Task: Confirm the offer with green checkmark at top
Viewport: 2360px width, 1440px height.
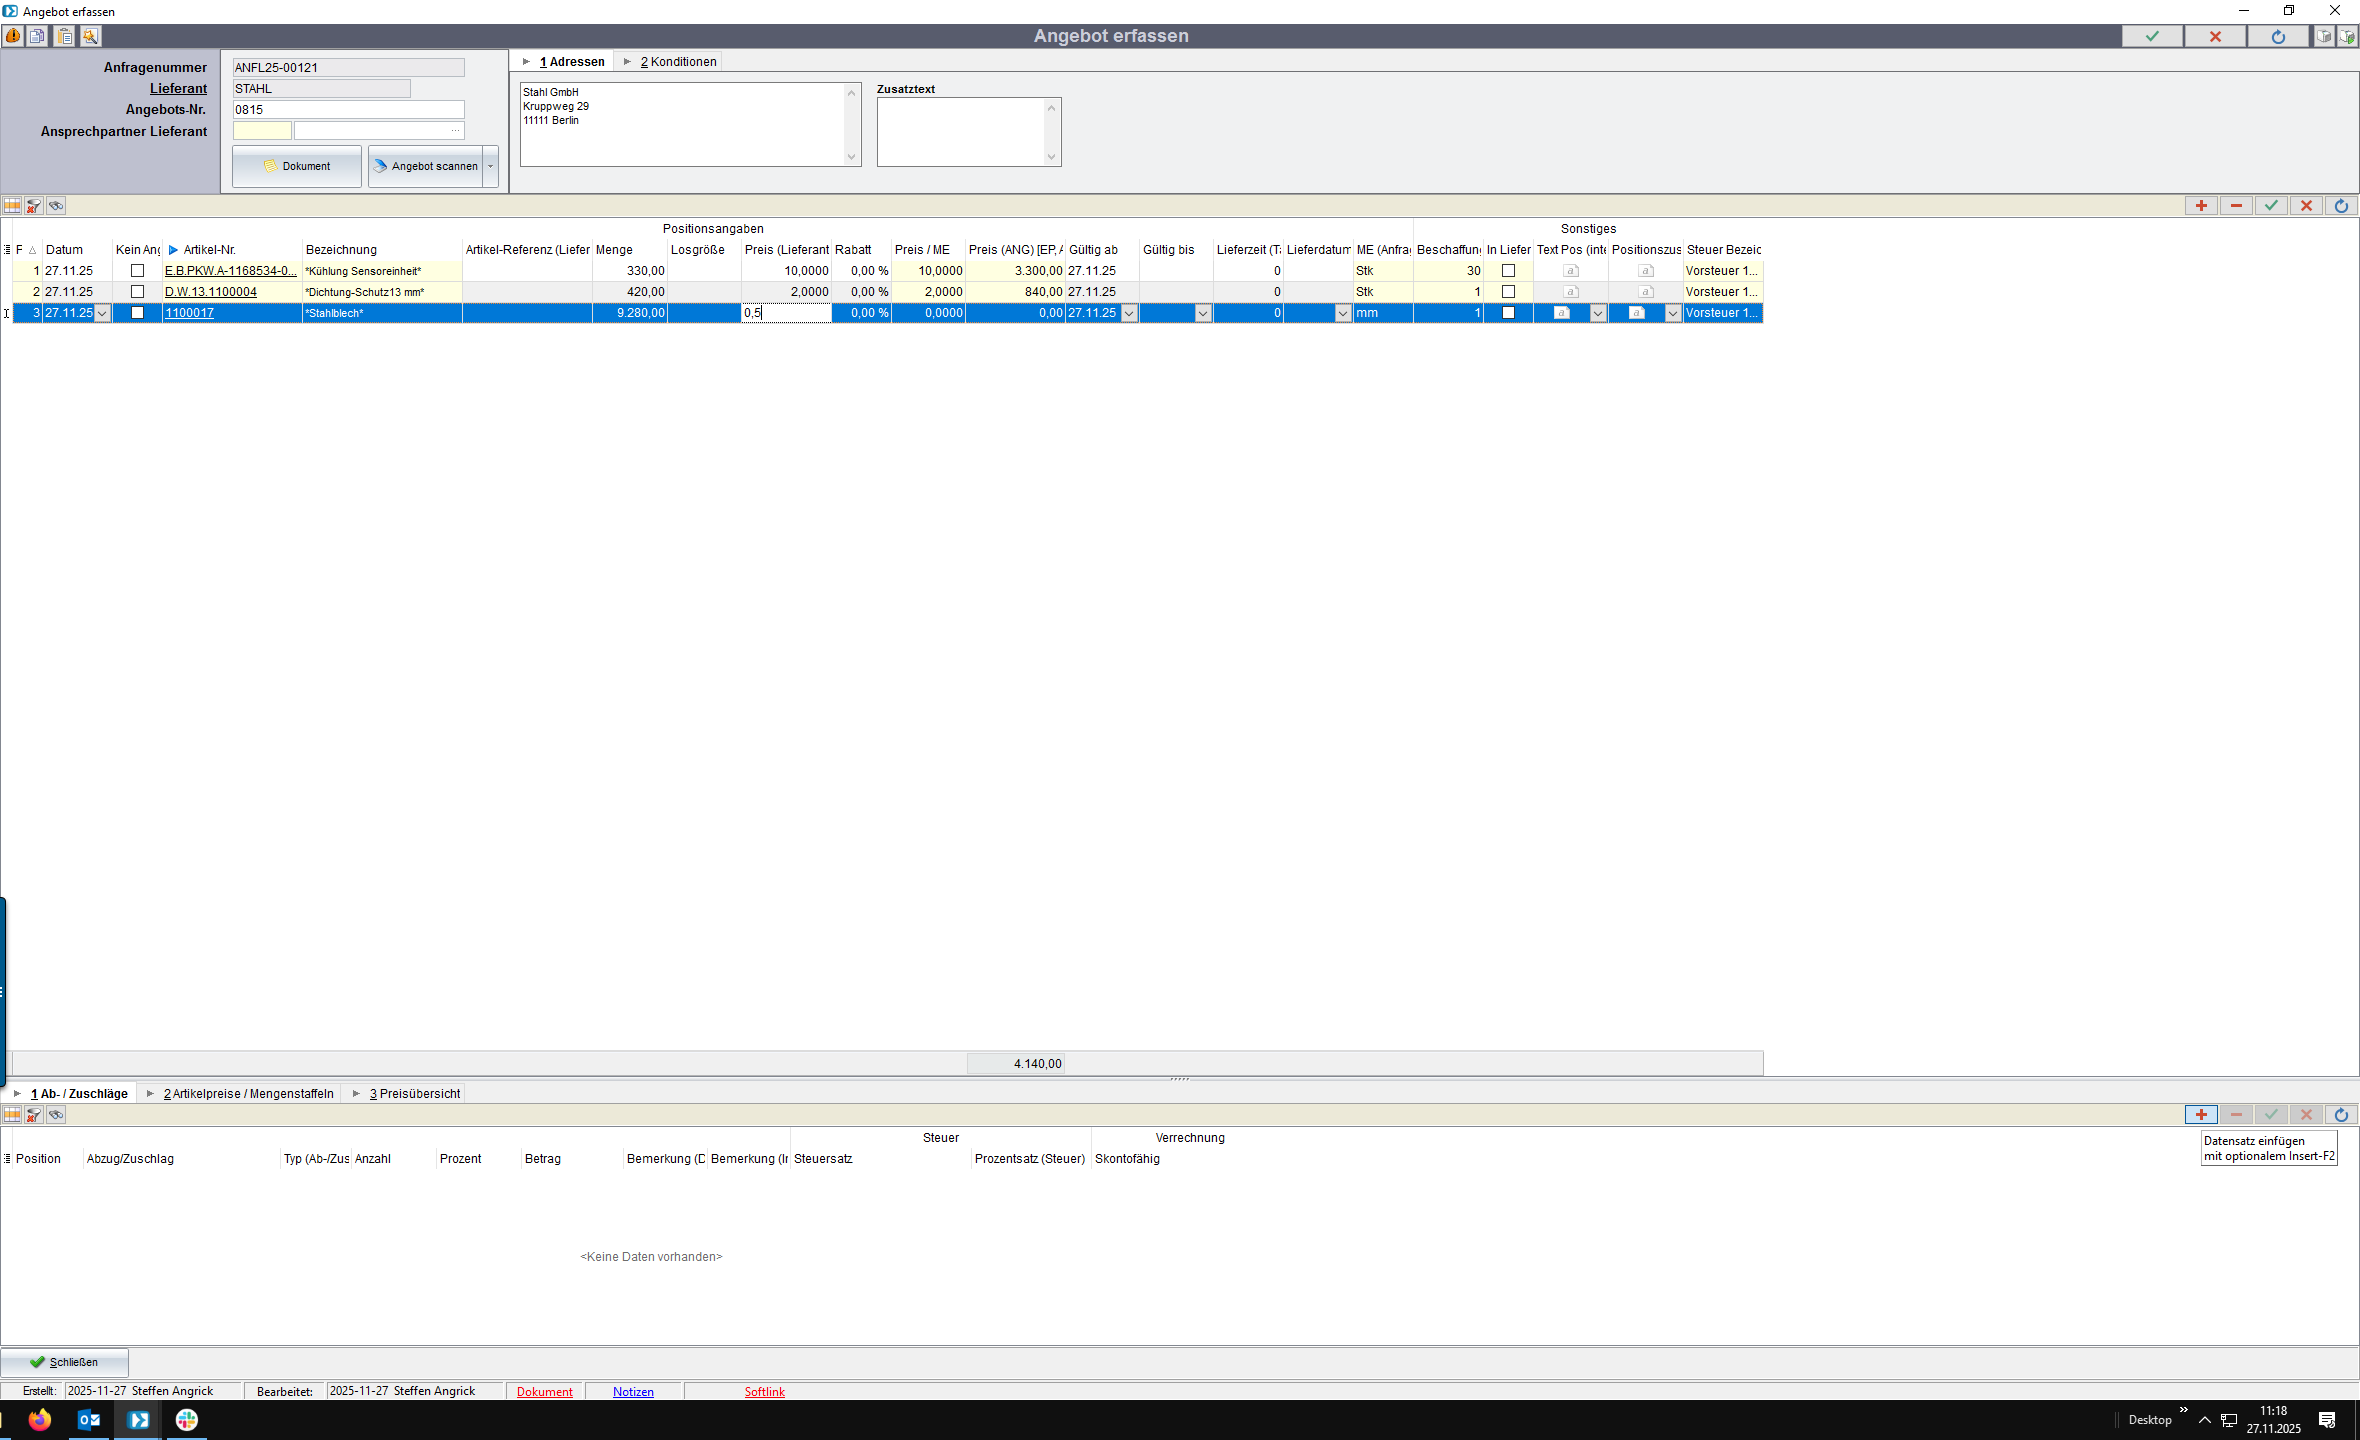Action: click(2152, 36)
